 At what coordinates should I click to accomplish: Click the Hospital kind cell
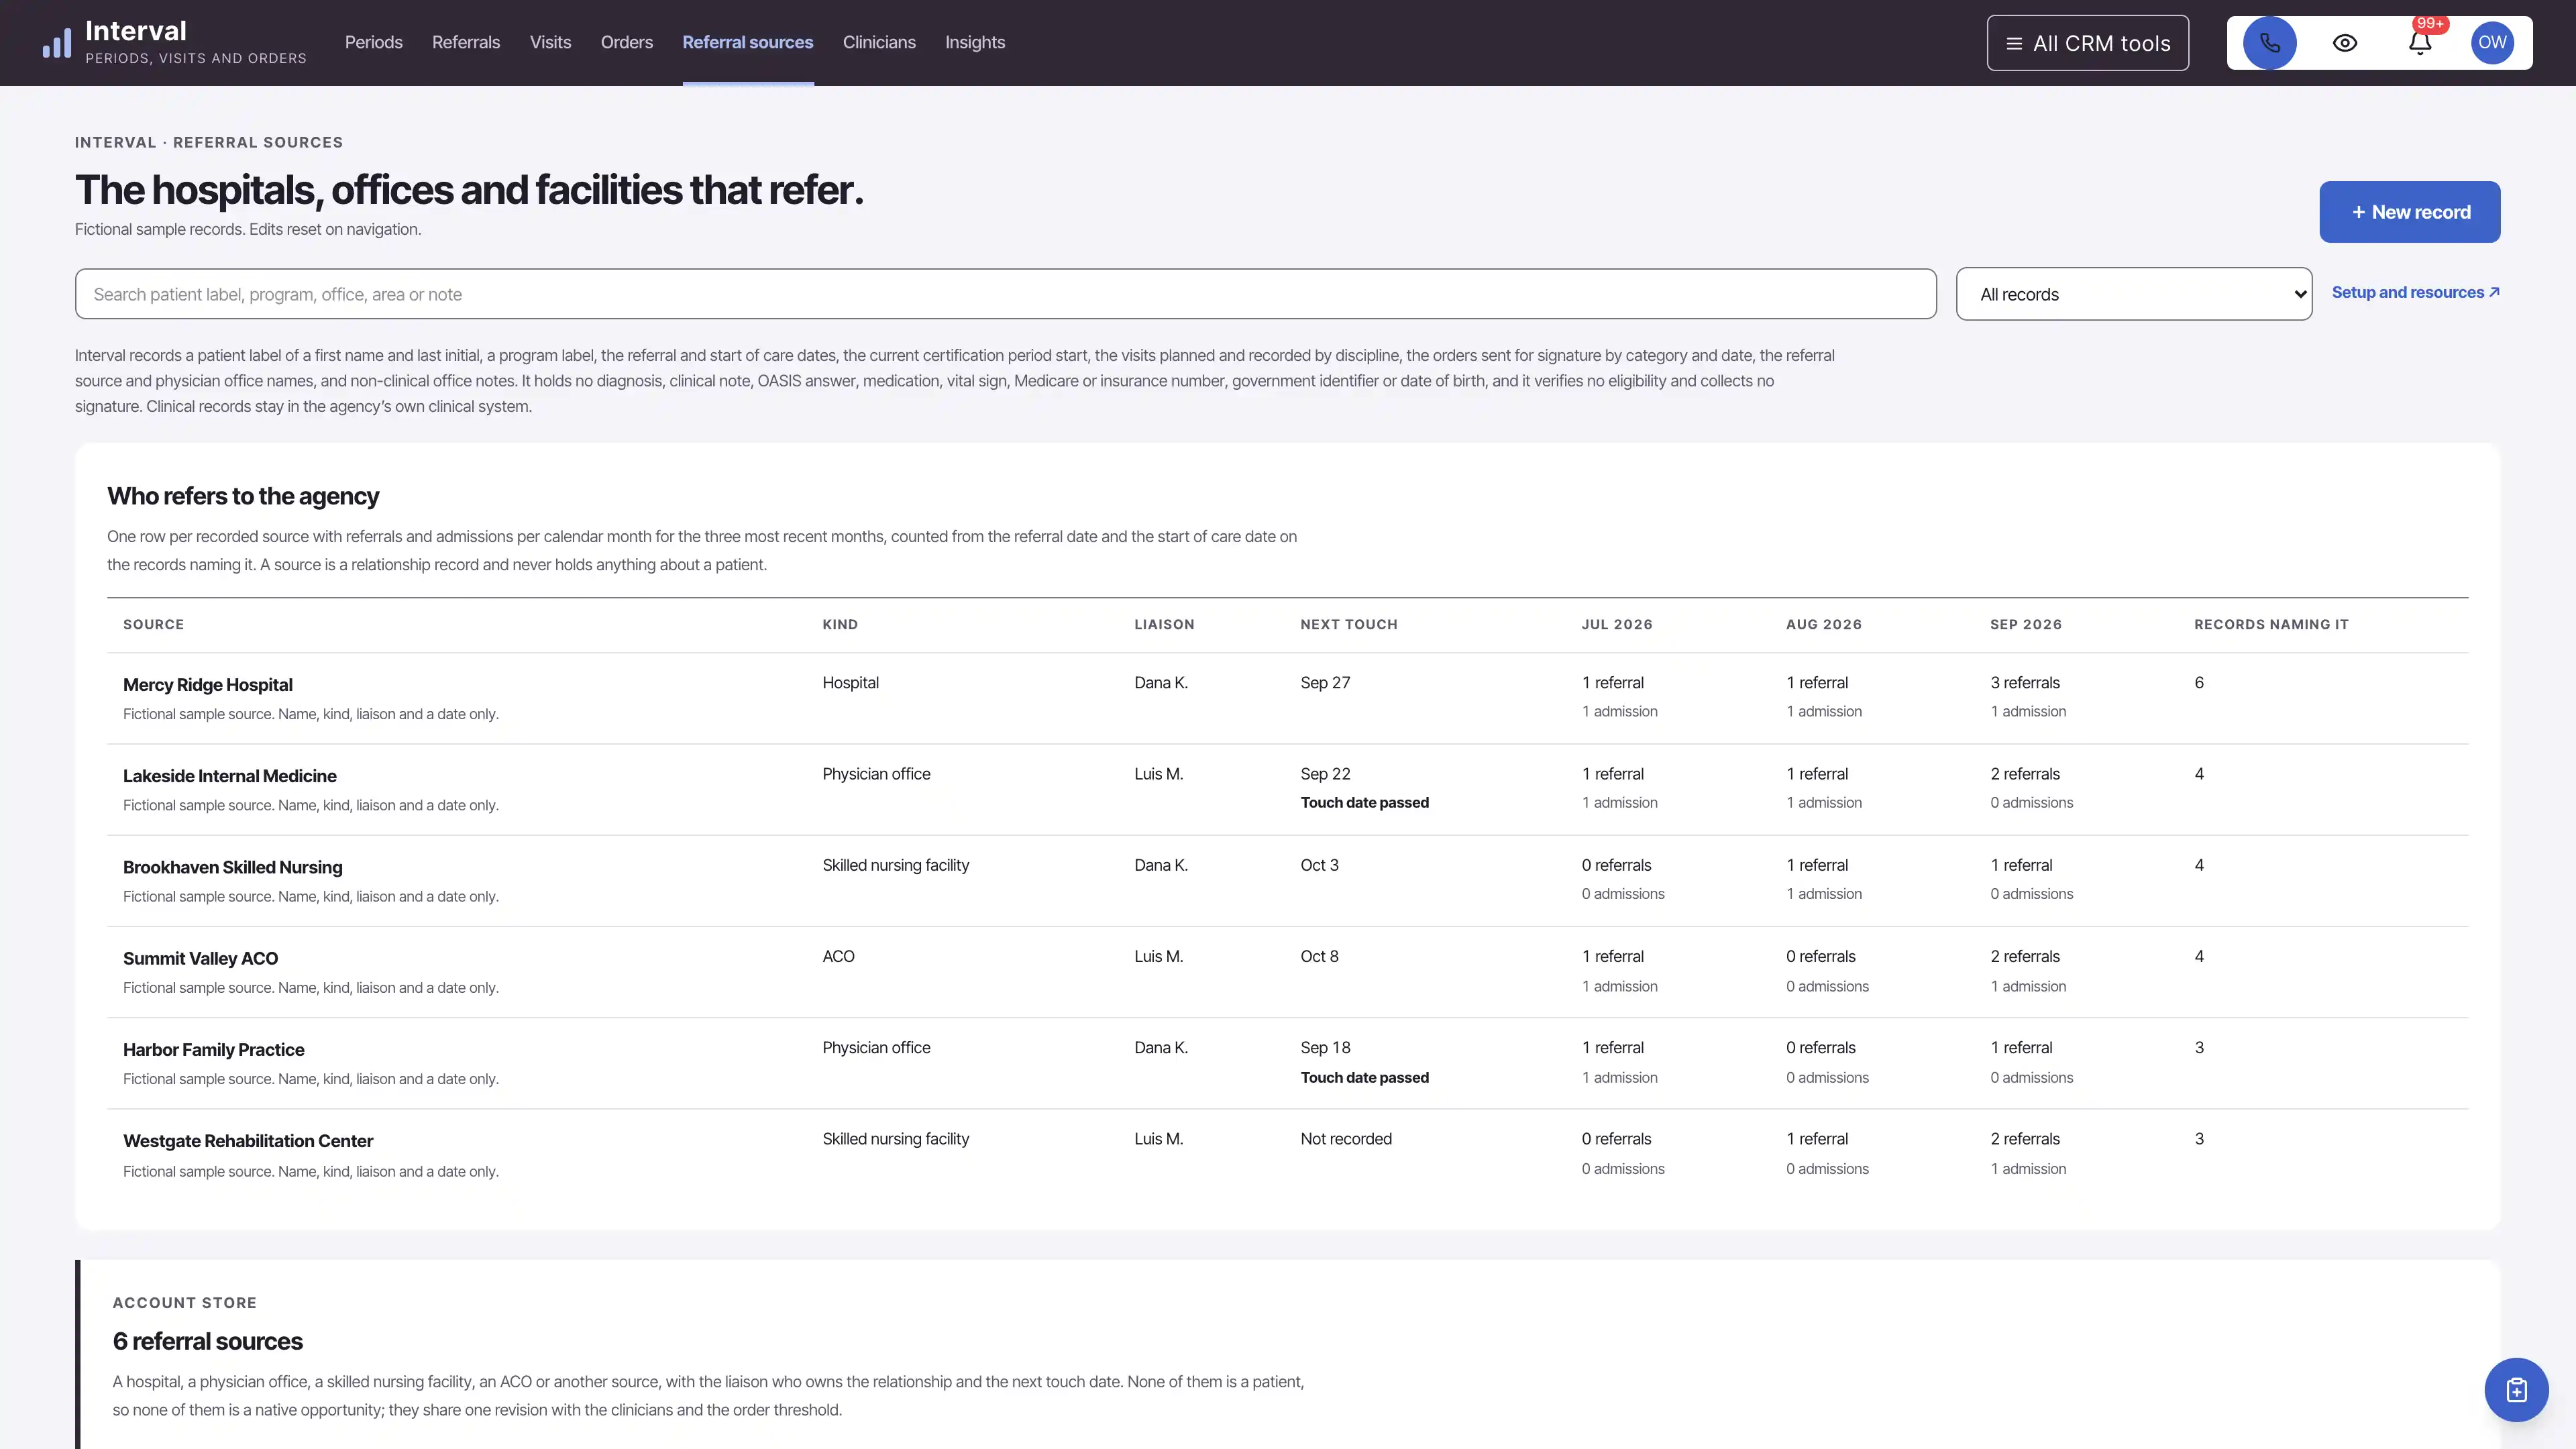pyautogui.click(x=850, y=683)
